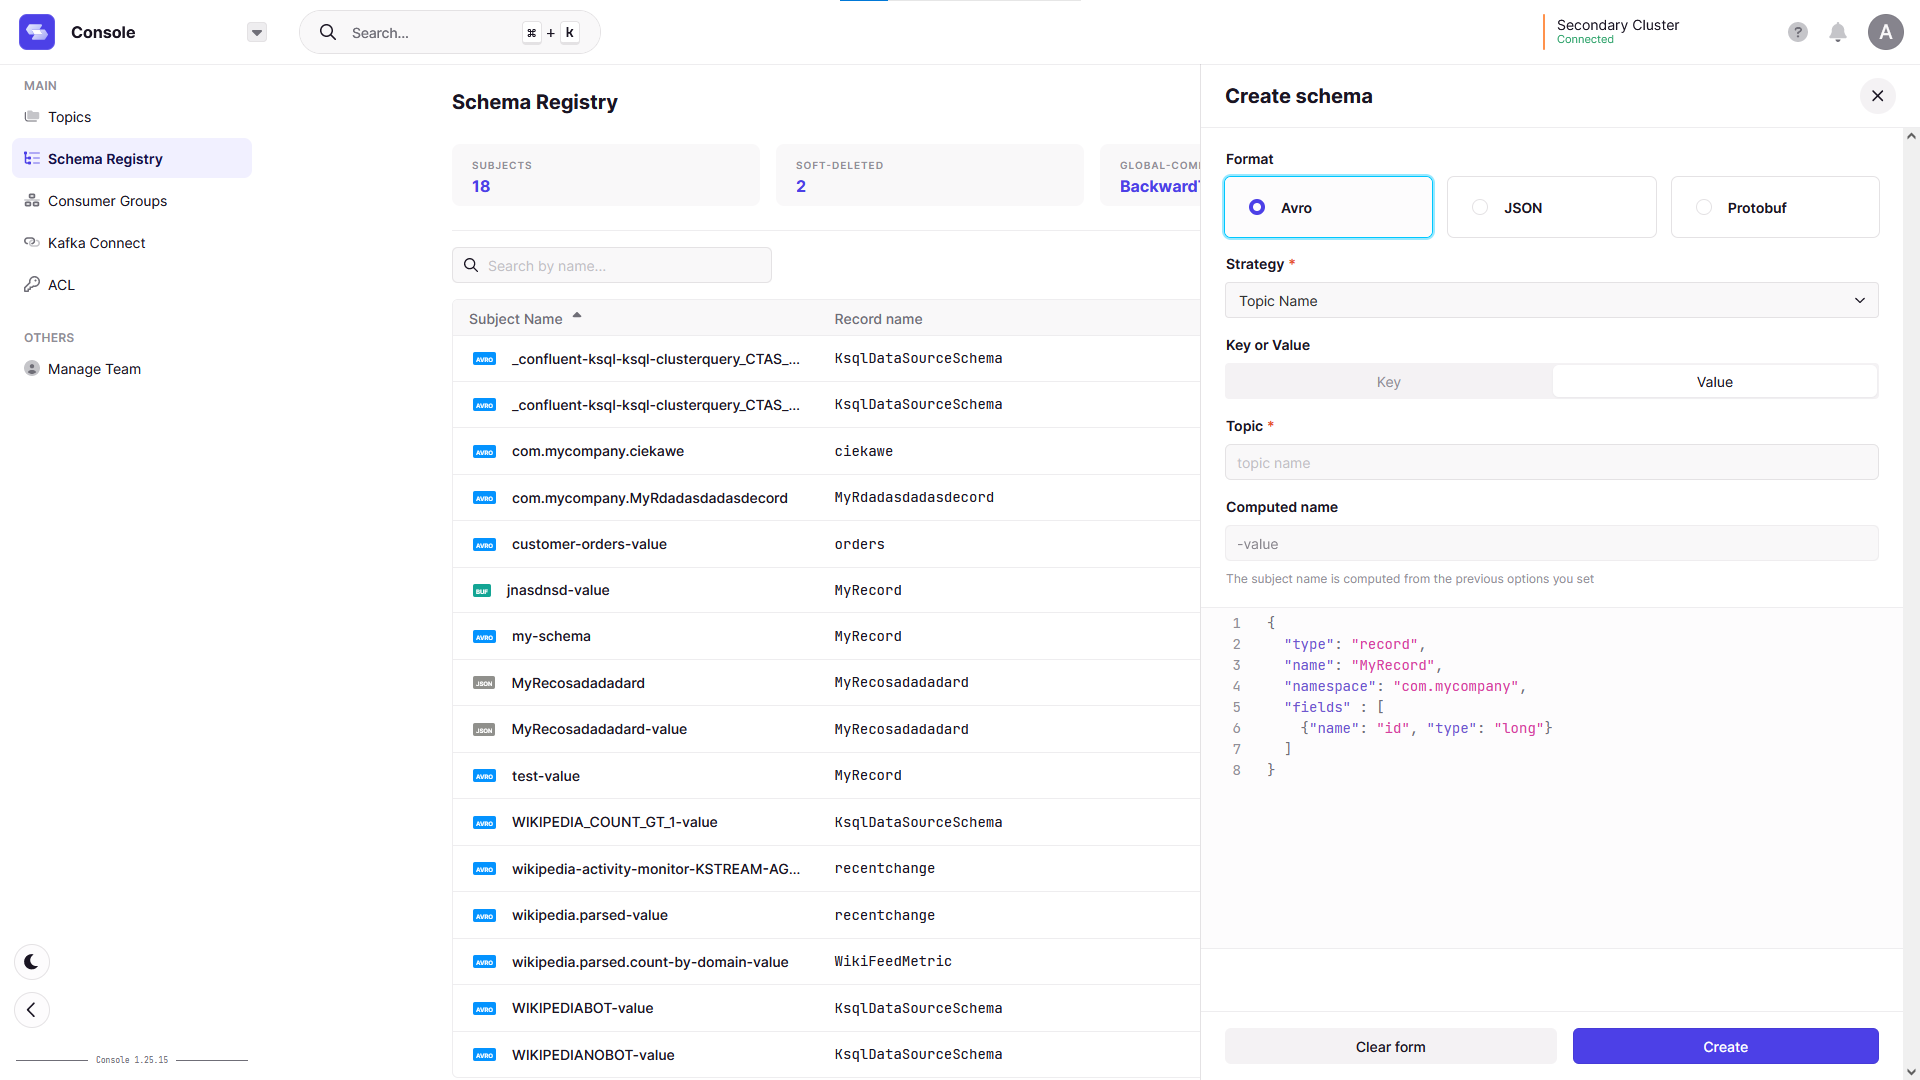Open the cluster switcher dropdown arrow
Viewport: 1920px width, 1080px height.
tap(257, 32)
